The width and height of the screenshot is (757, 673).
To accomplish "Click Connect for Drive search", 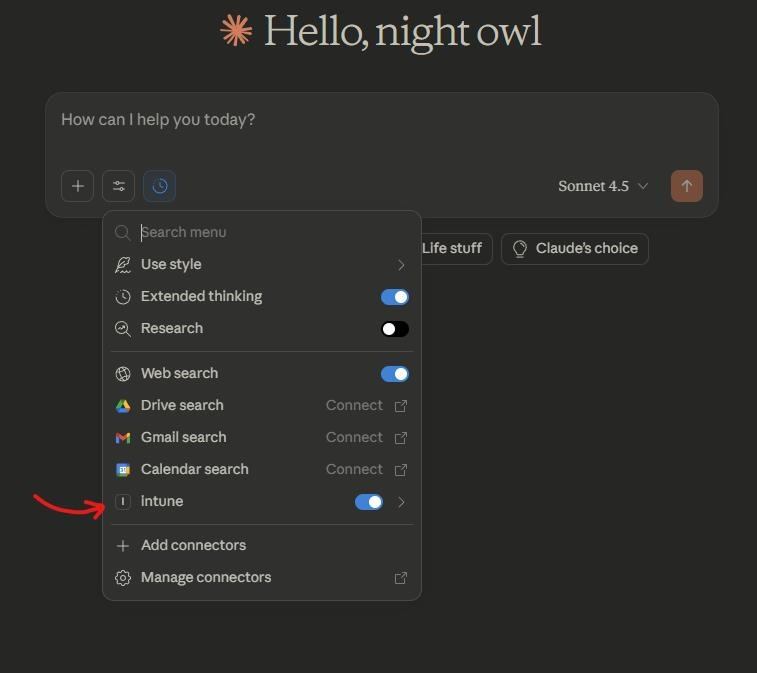I will point(354,406).
